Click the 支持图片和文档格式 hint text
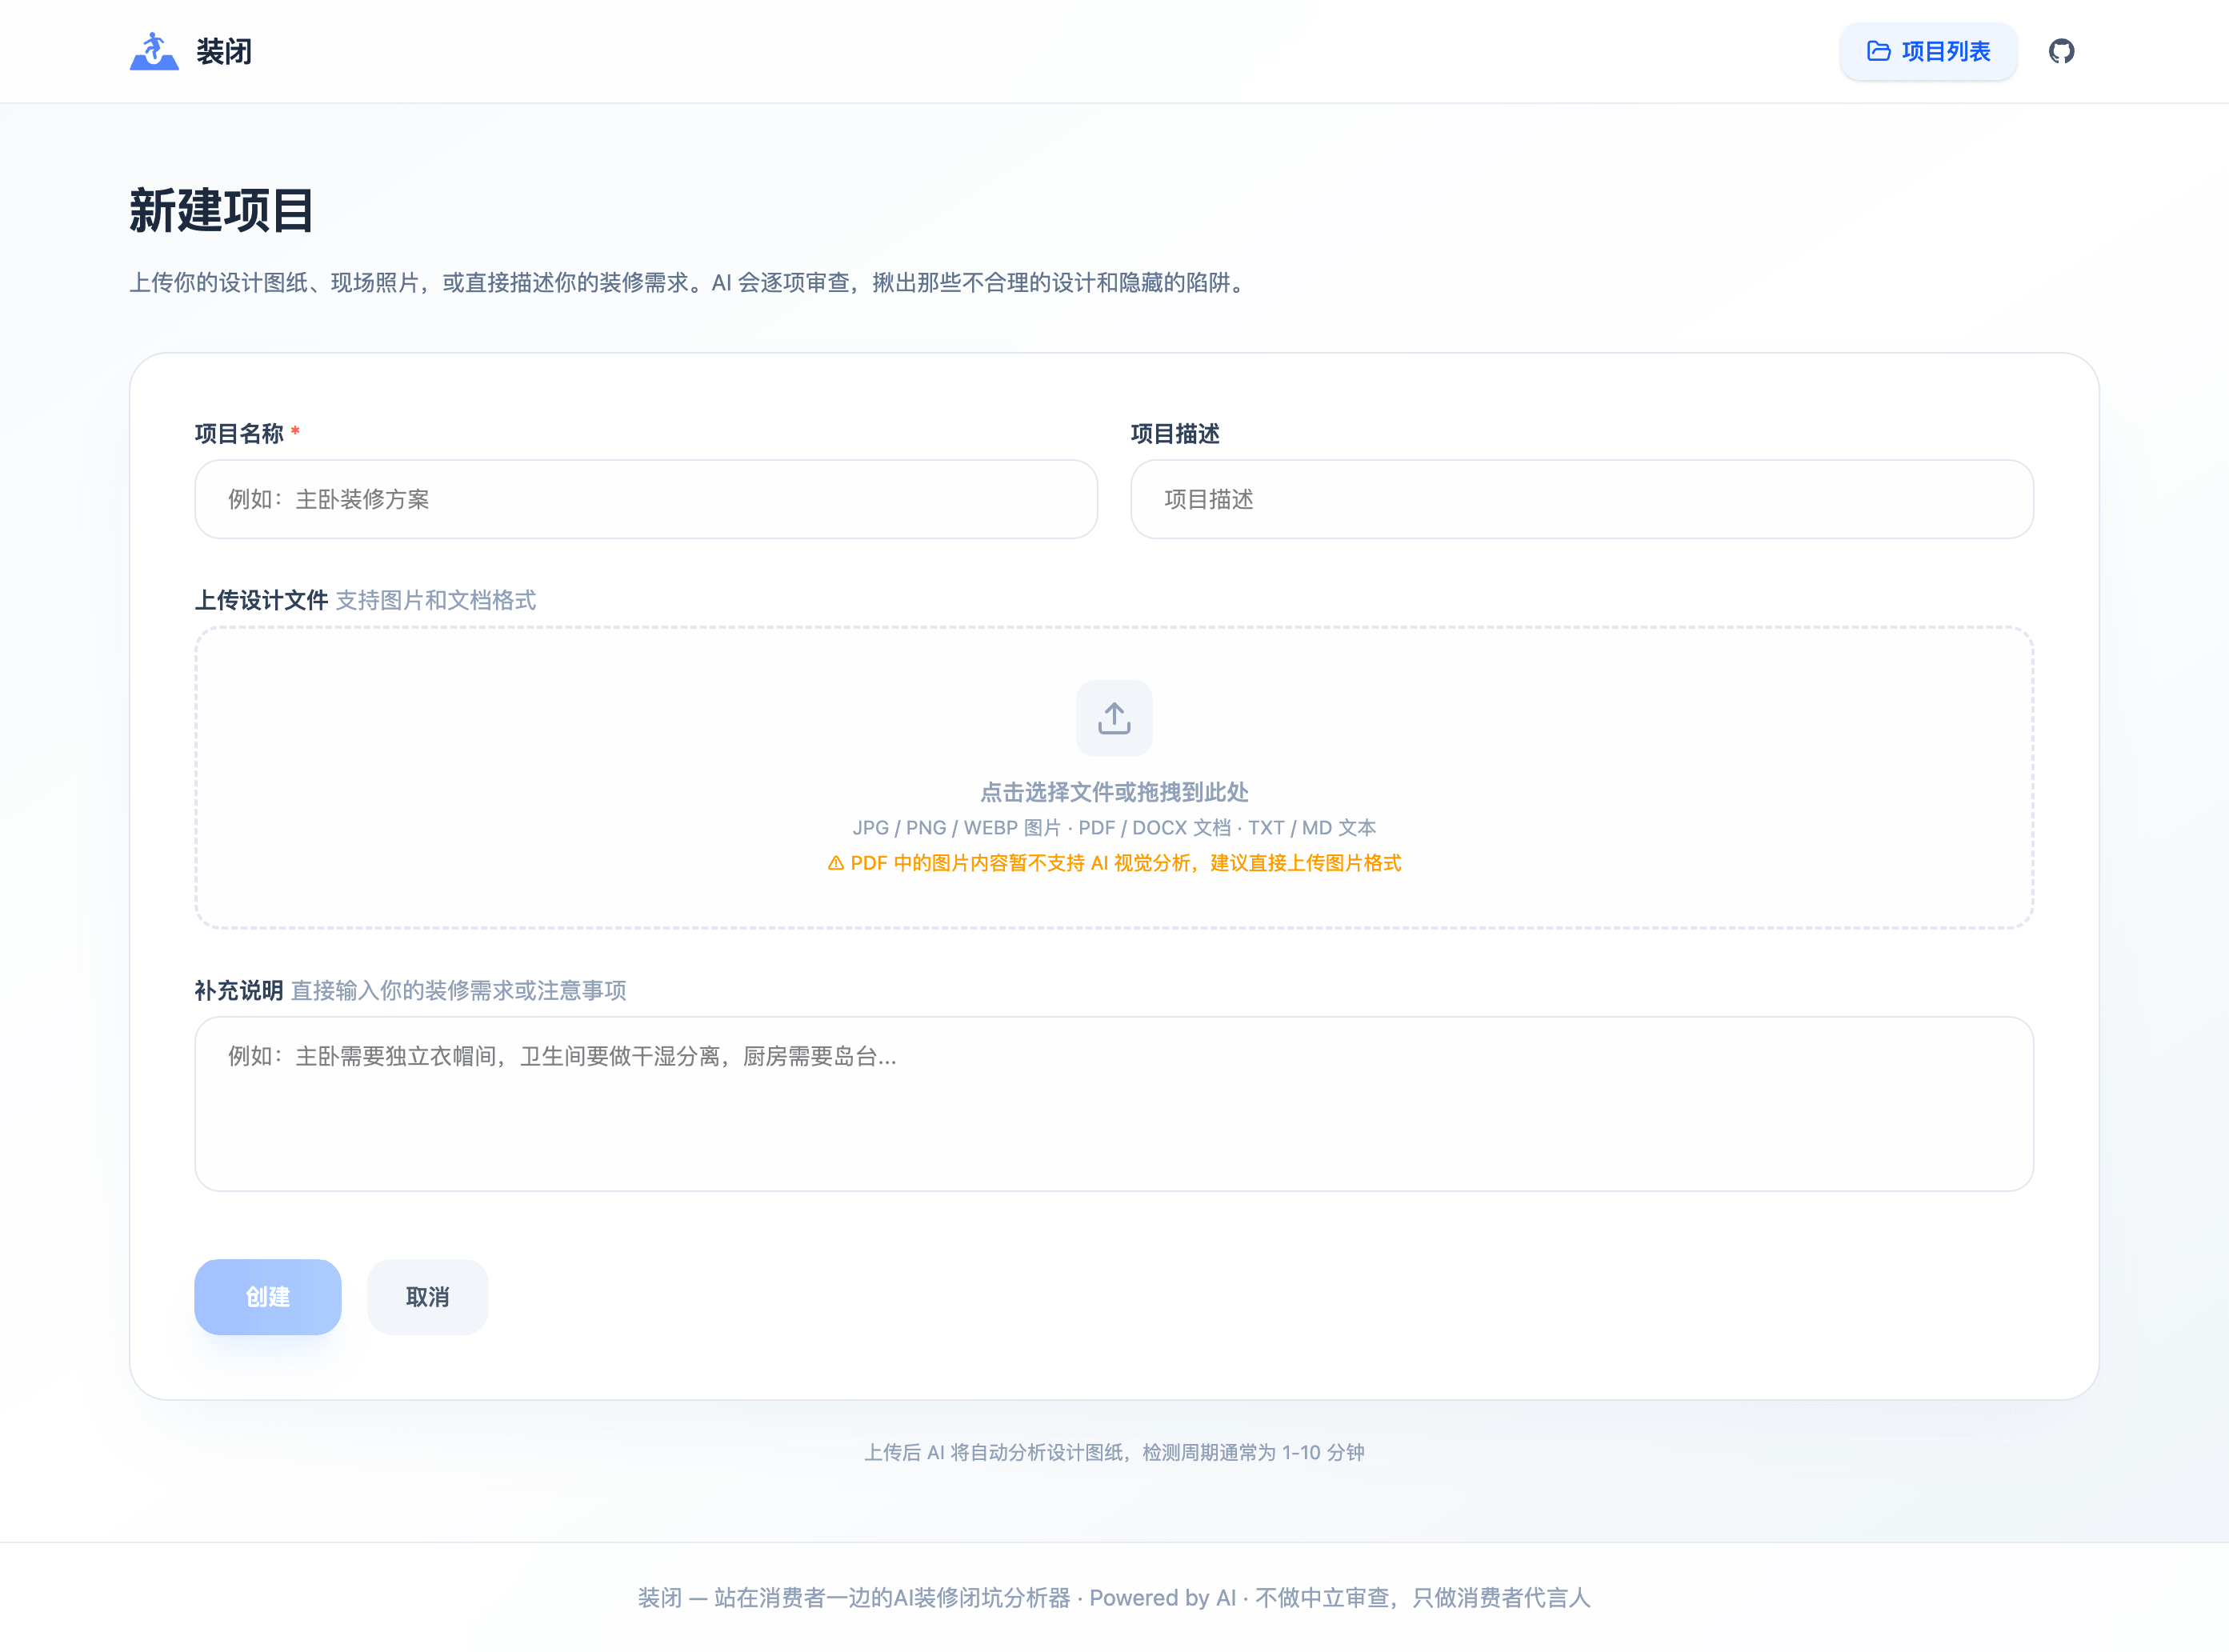Image resolution: width=2229 pixels, height=1652 pixels. (x=436, y=600)
